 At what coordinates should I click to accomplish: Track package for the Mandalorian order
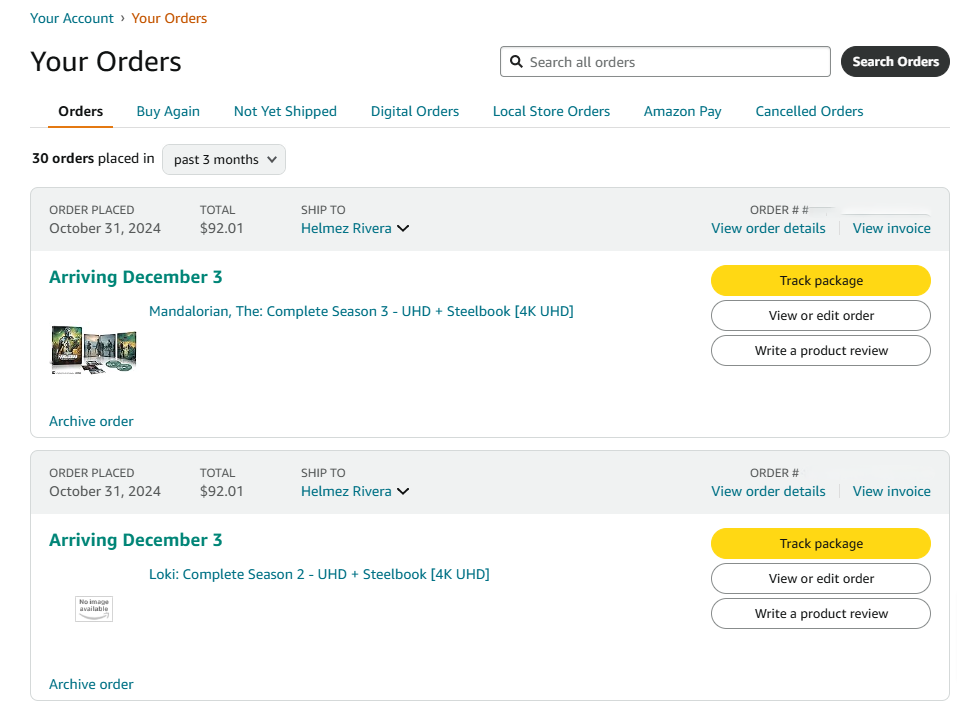tap(821, 281)
